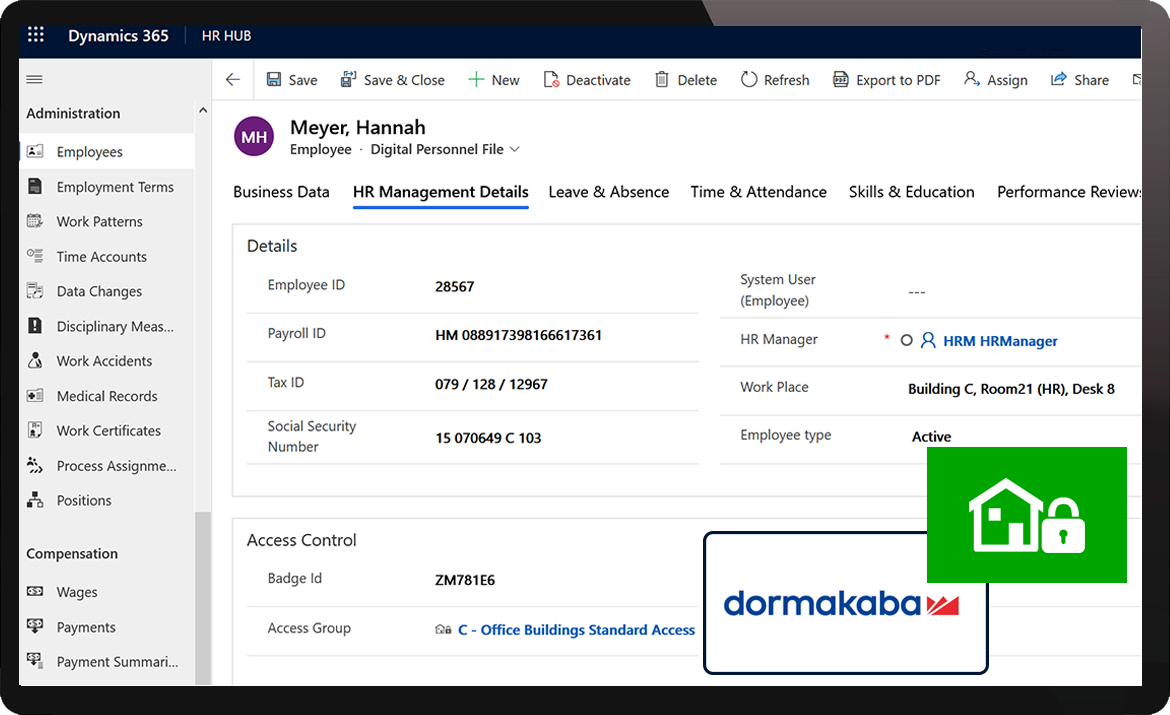Click the HR HUB app name

click(x=226, y=36)
